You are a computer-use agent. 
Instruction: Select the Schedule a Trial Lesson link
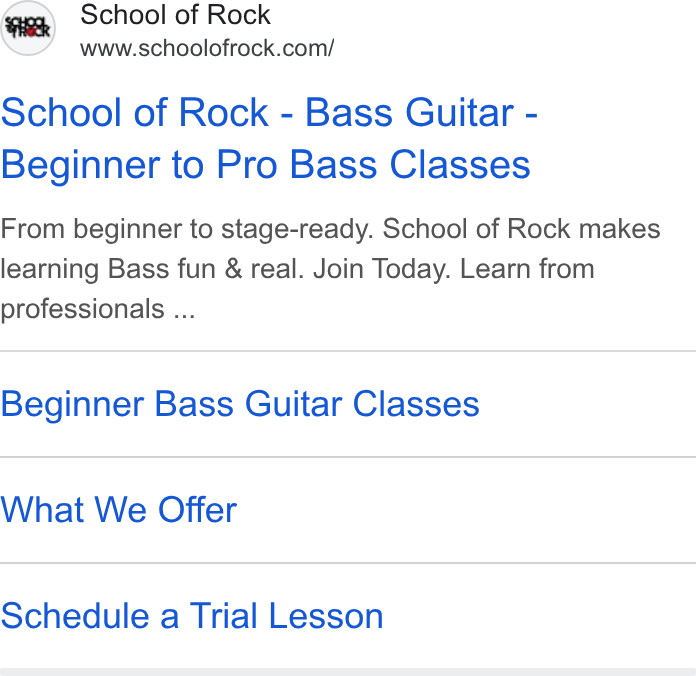192,616
